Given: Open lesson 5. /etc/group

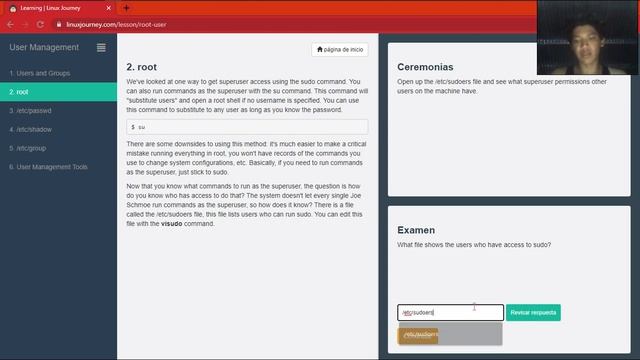Looking at the screenshot, I should 58,148.
